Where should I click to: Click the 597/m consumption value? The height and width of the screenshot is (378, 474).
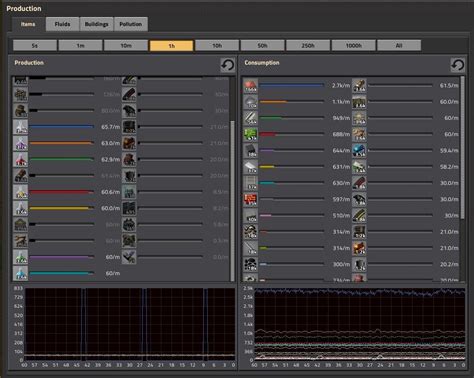pyautogui.click(x=341, y=199)
